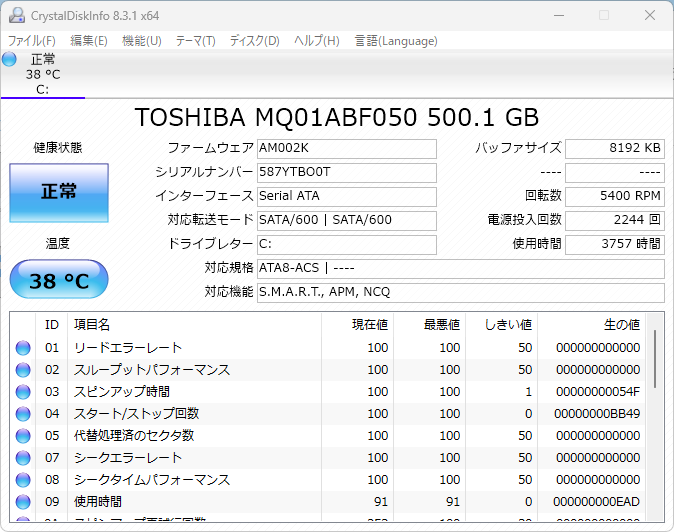The image size is (674, 532).
Task: Open the テーマ(T) menu
Action: (195, 41)
